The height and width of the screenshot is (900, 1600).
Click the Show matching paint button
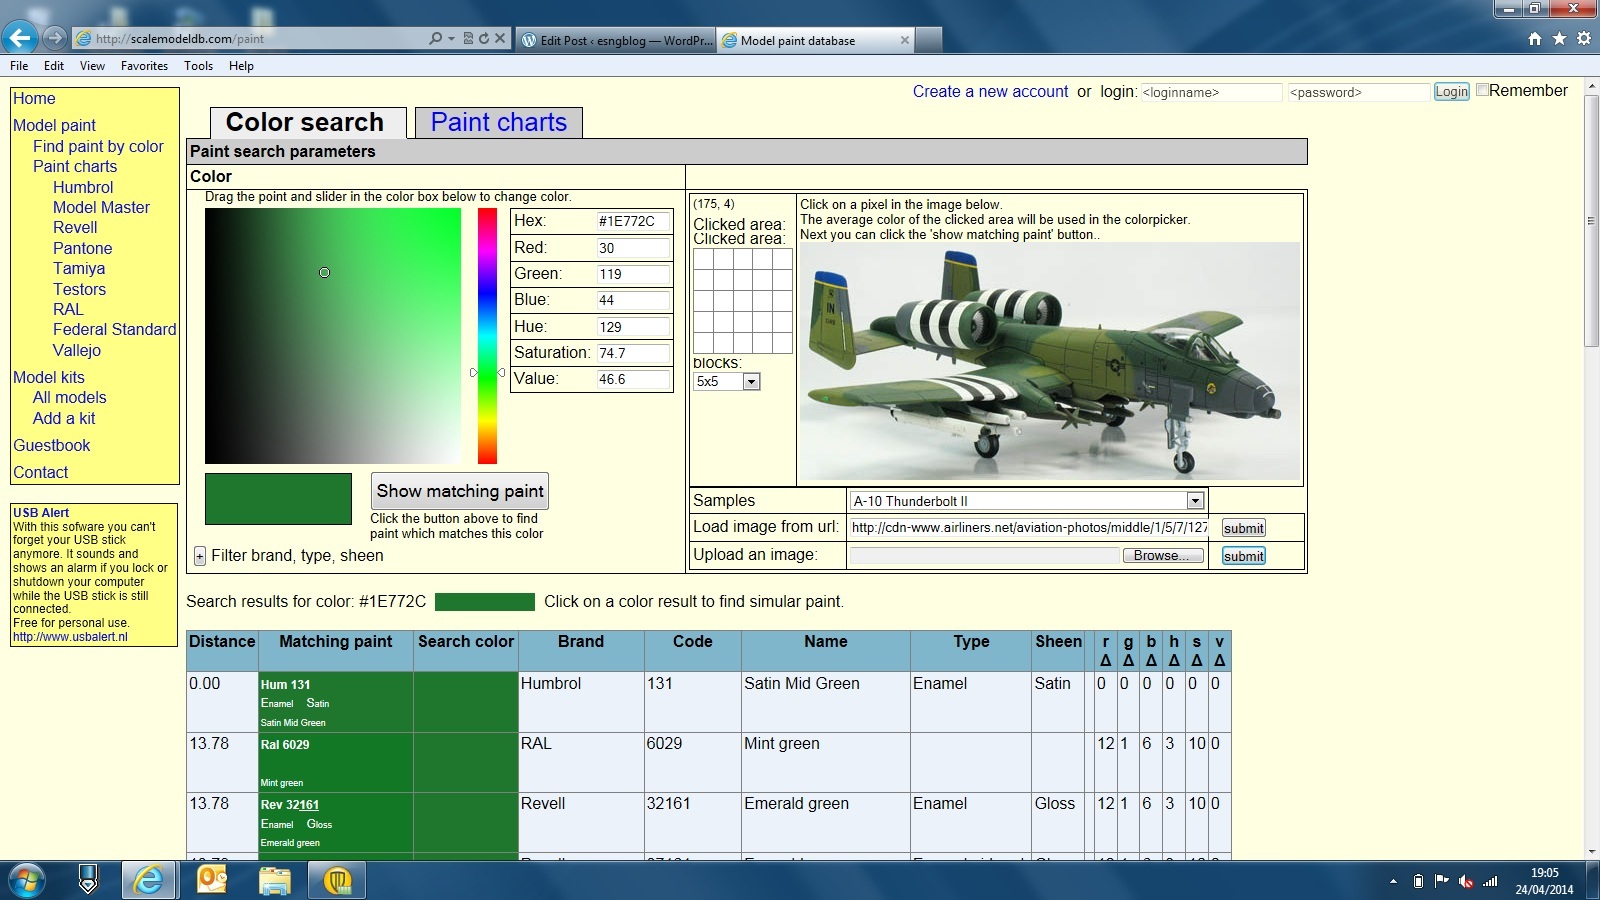coord(459,491)
